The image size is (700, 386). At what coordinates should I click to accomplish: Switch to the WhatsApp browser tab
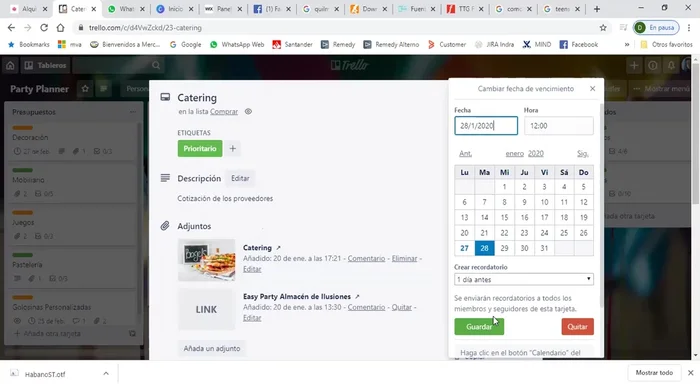(126, 9)
